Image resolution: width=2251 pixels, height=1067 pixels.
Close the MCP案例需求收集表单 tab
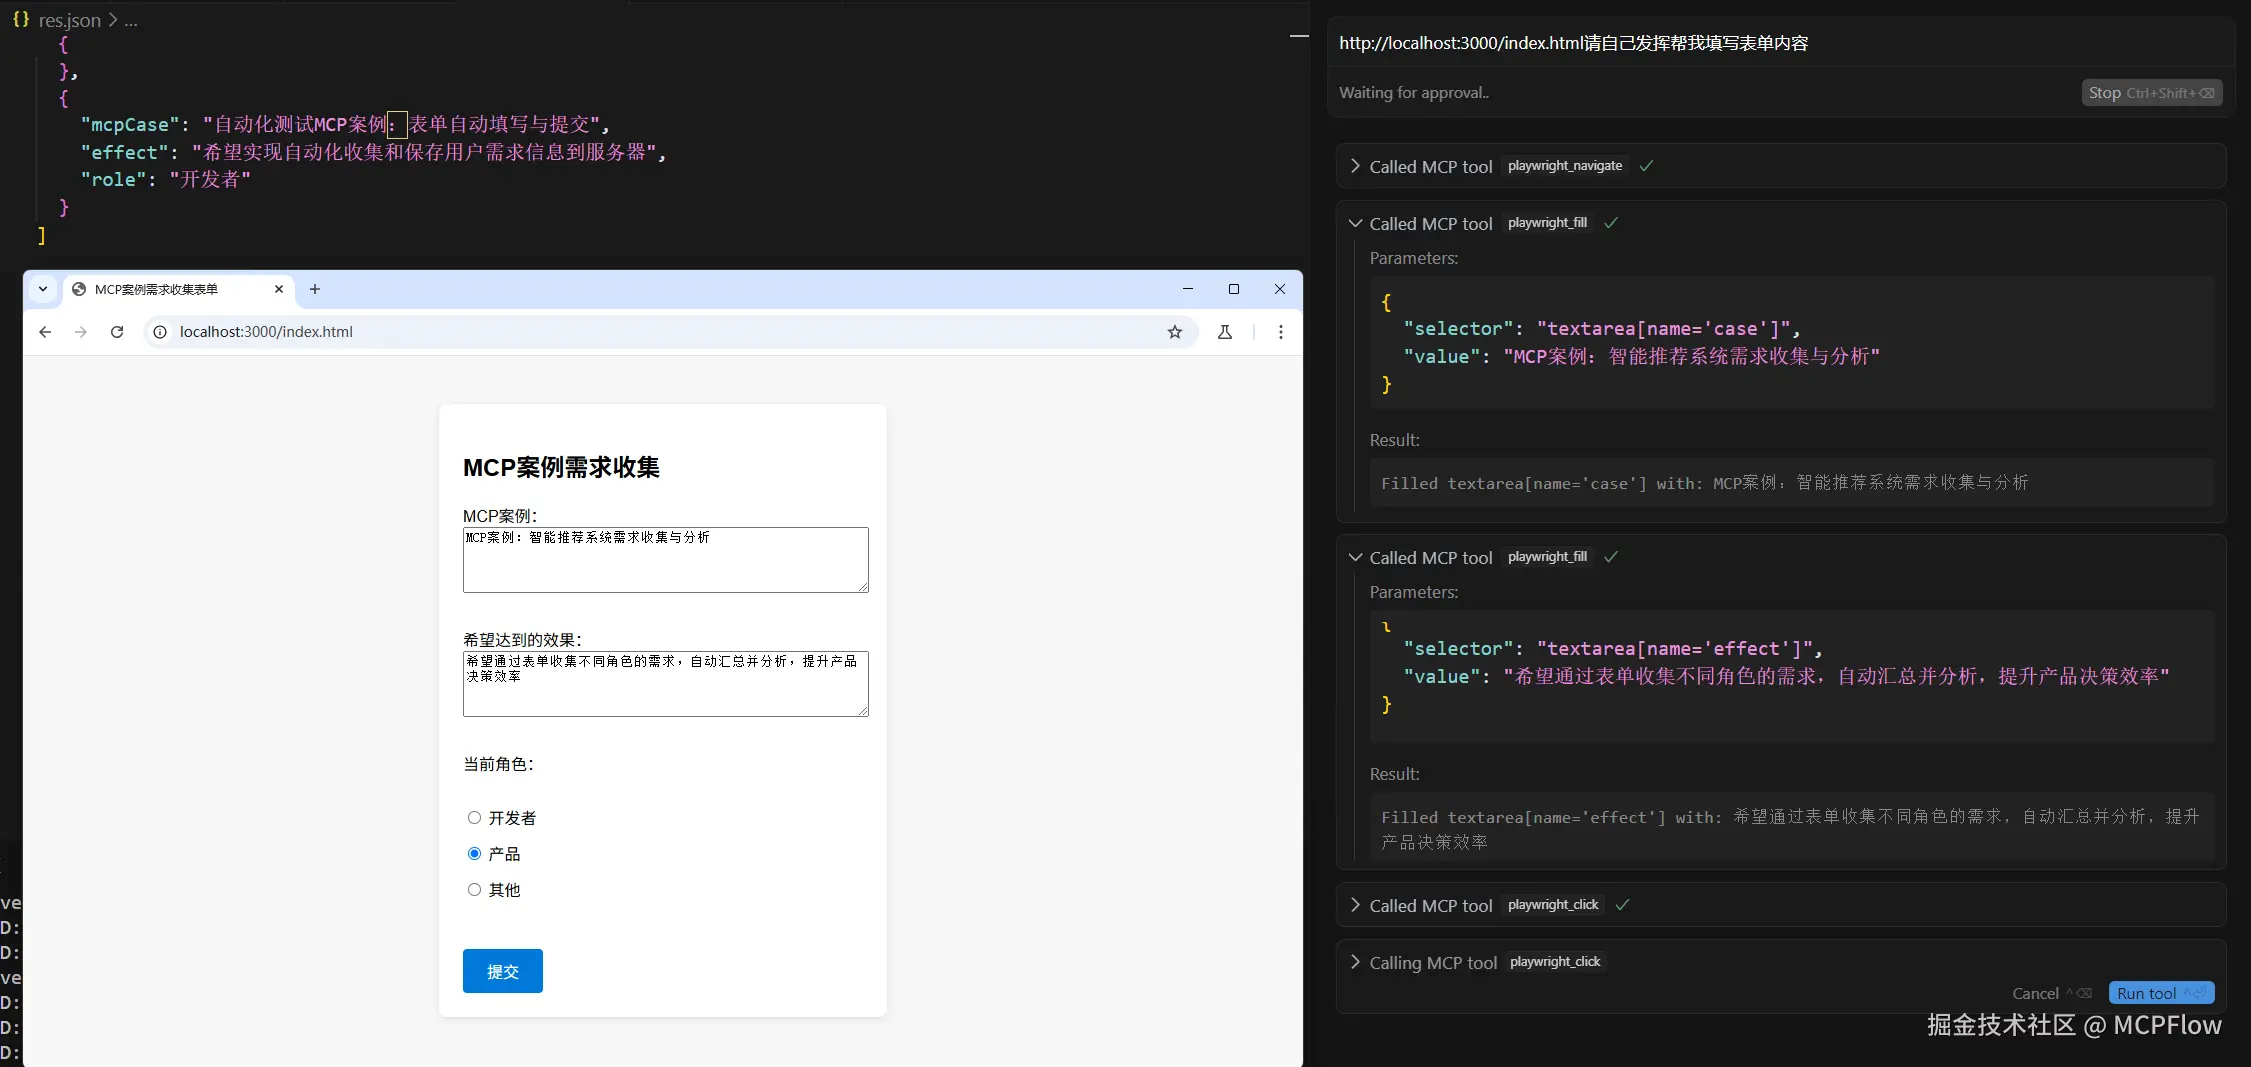click(279, 289)
